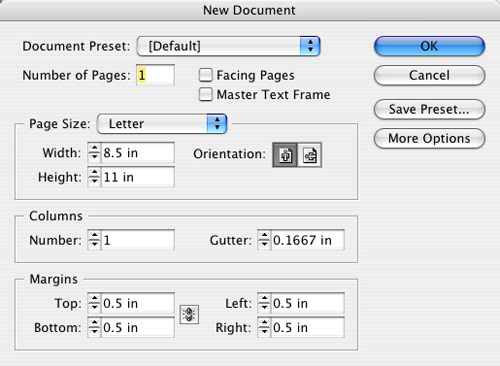Click the Width stepper arrows
Screen dimensions: 500x366
[94, 153]
